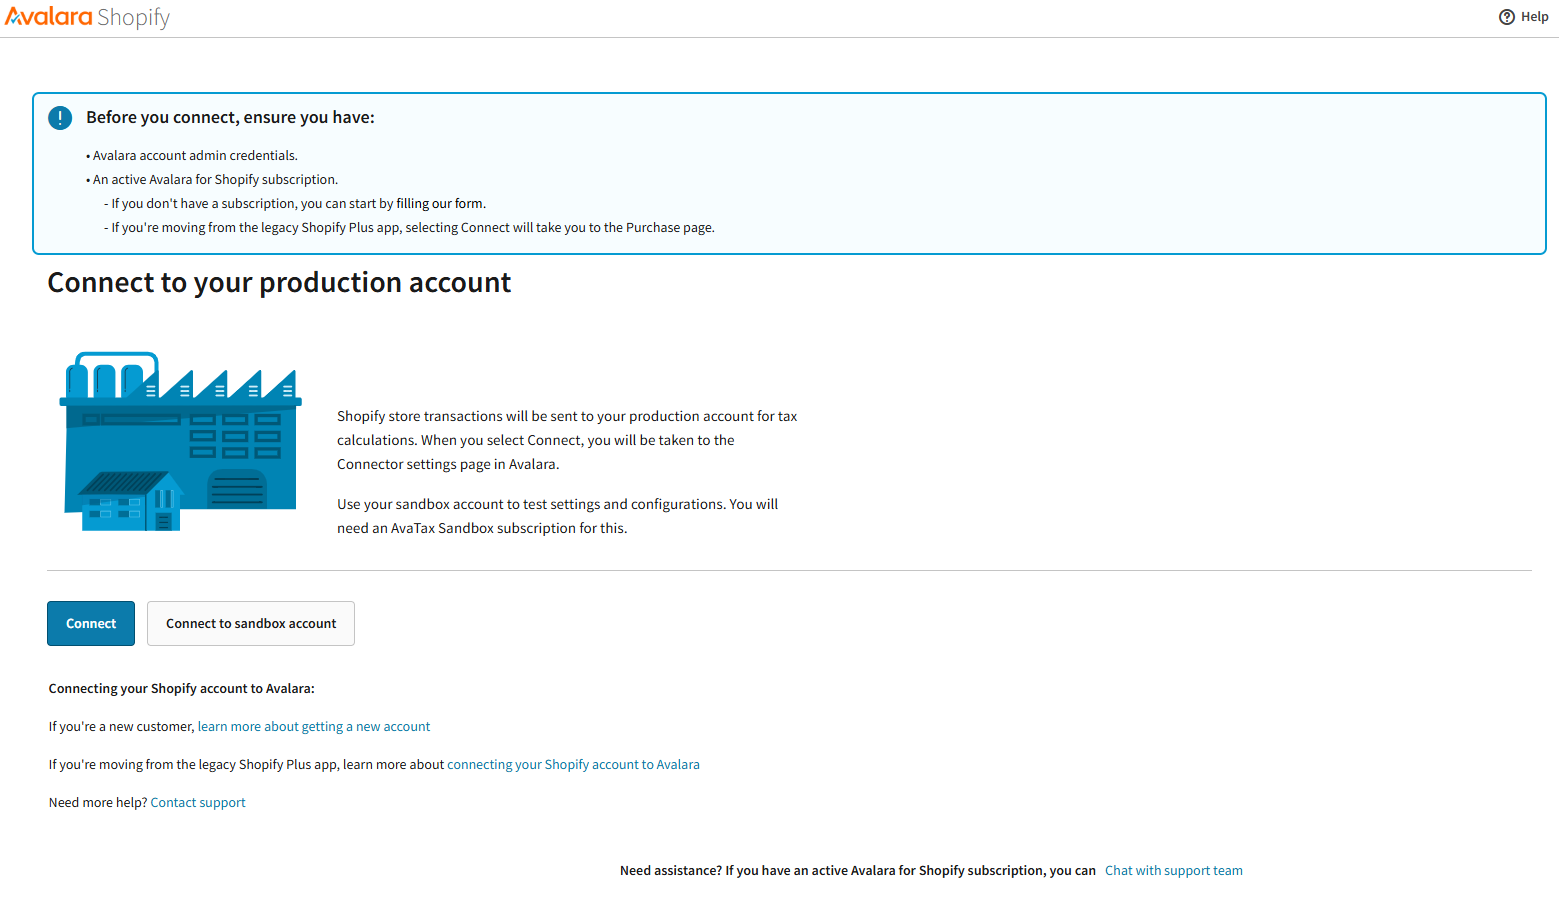Click 'An active Avalara for Shopify subscription.' bullet
Viewport: 1559px width, 898px height.
click(x=215, y=180)
